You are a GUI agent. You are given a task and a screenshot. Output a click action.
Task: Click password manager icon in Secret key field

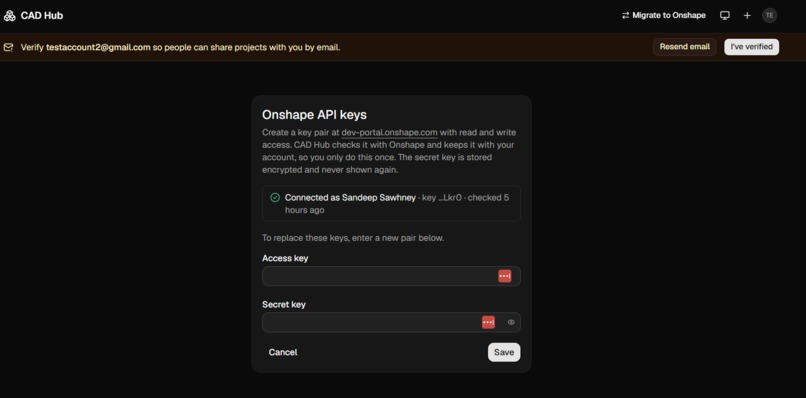pyautogui.click(x=488, y=322)
